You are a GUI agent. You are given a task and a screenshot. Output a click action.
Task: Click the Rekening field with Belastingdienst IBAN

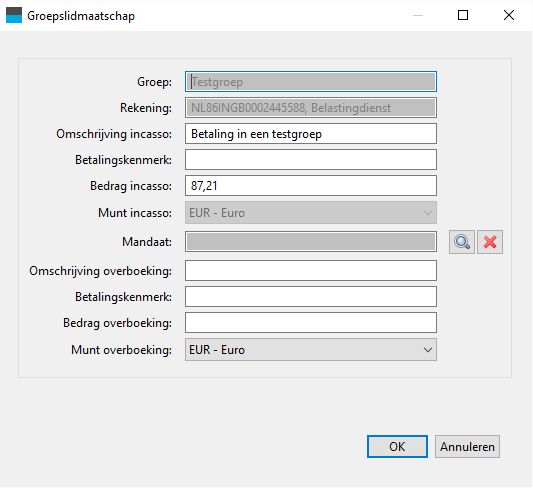pos(311,108)
